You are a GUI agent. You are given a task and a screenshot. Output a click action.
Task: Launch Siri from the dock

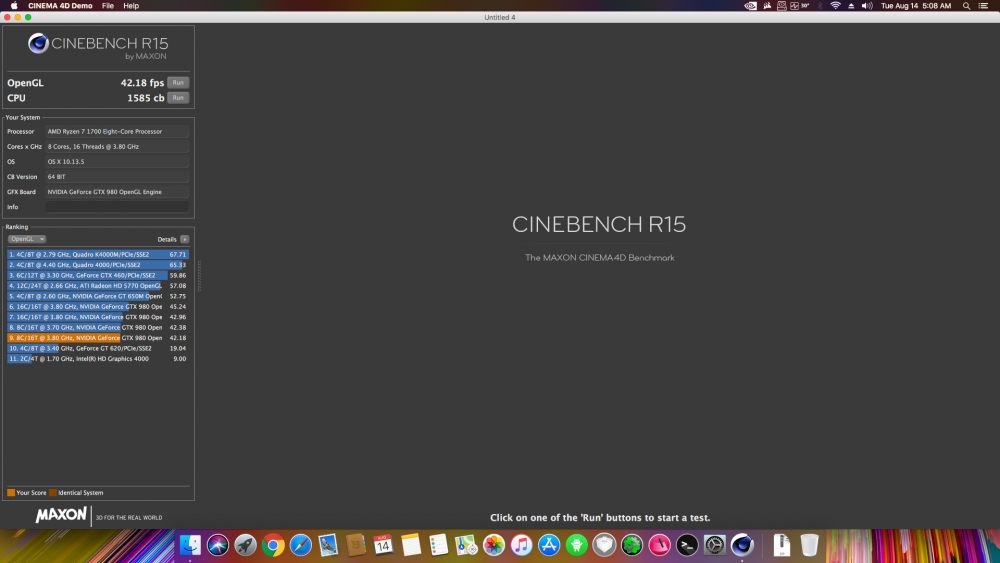(217, 545)
